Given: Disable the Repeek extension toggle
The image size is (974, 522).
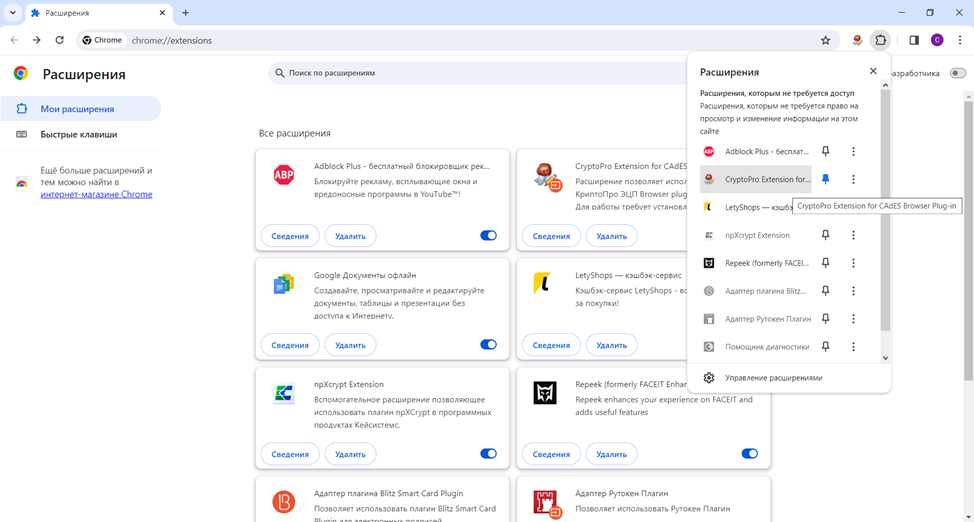Looking at the screenshot, I should 750,454.
